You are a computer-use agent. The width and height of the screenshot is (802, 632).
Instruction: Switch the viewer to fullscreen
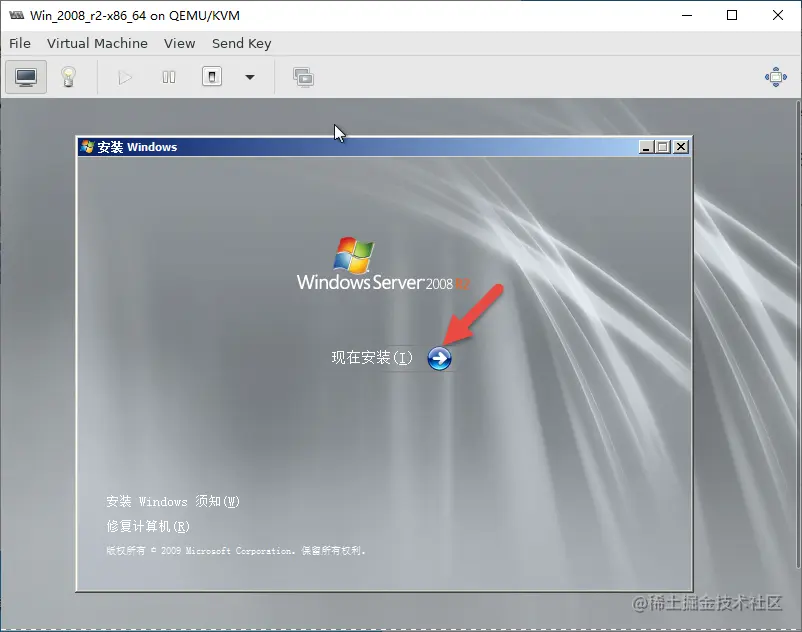[776, 77]
